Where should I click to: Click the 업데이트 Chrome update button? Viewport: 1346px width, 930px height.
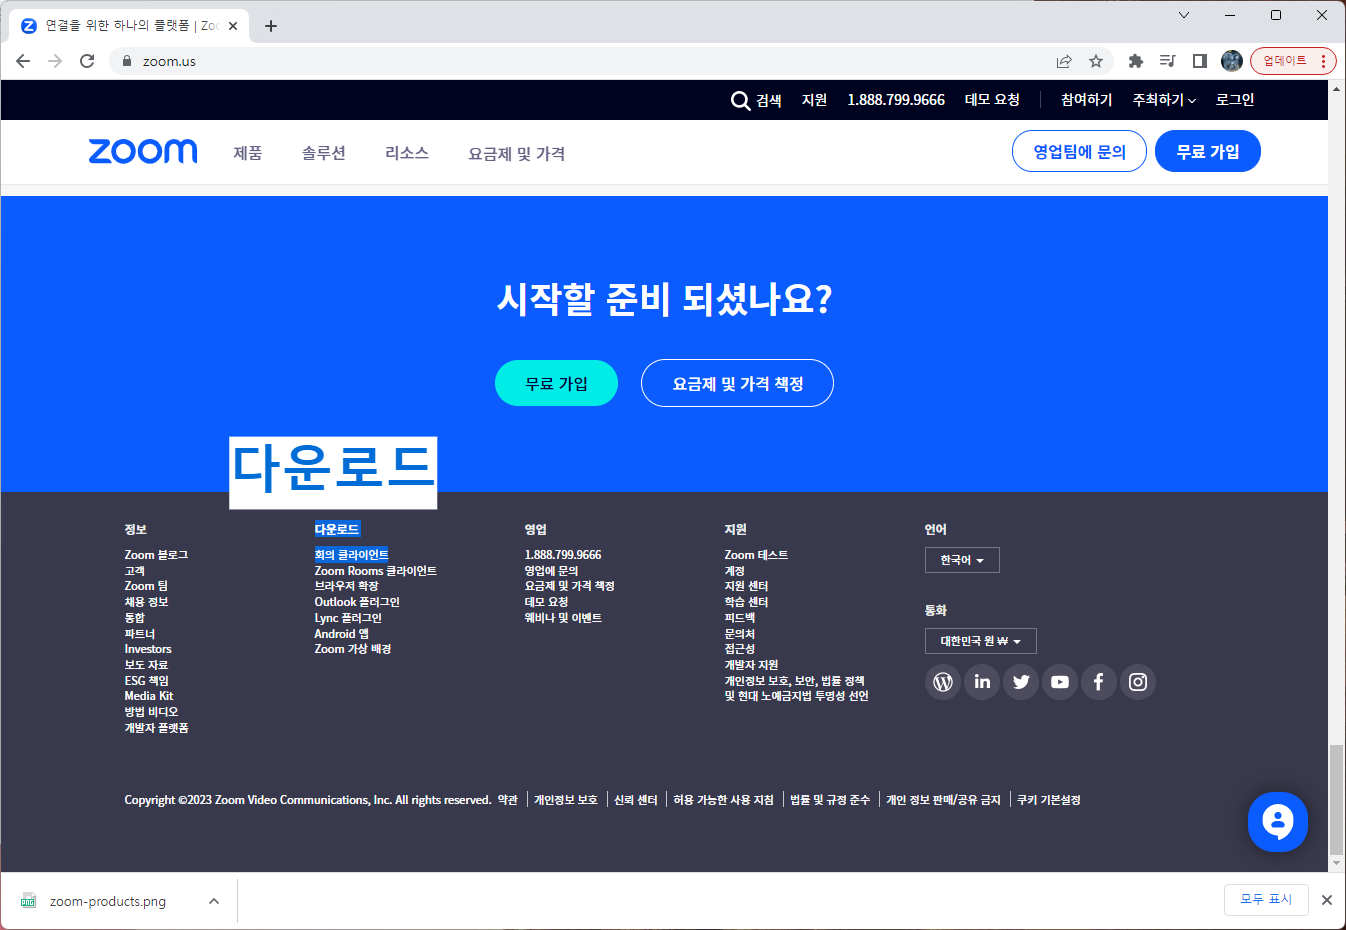point(1293,61)
